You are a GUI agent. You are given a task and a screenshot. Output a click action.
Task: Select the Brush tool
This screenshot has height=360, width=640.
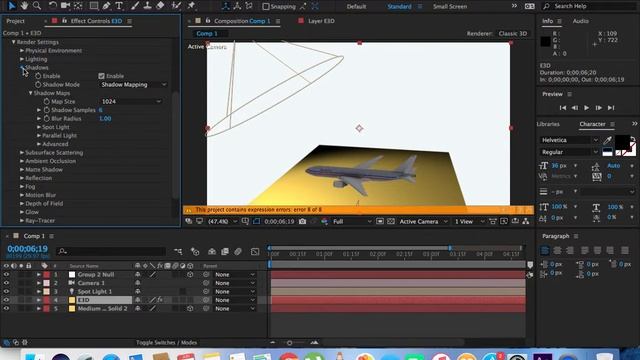135,6
